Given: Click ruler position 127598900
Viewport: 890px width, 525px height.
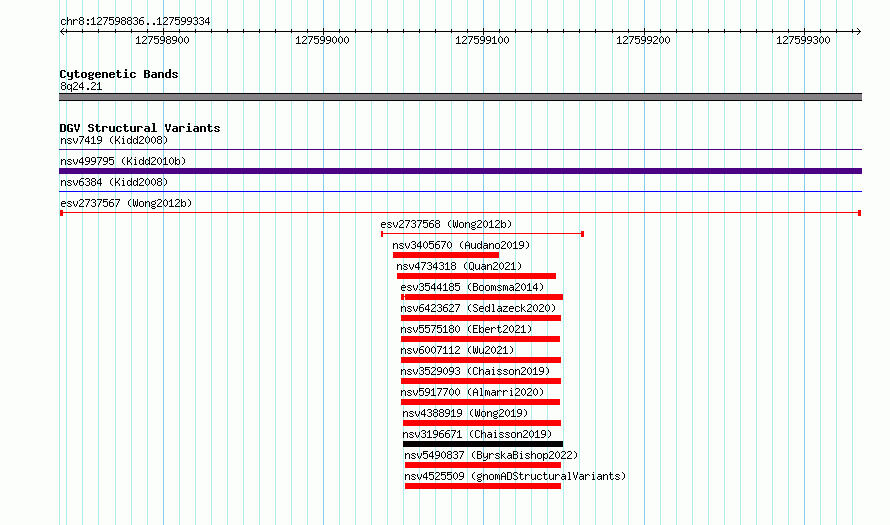Looking at the screenshot, I should point(162,40).
